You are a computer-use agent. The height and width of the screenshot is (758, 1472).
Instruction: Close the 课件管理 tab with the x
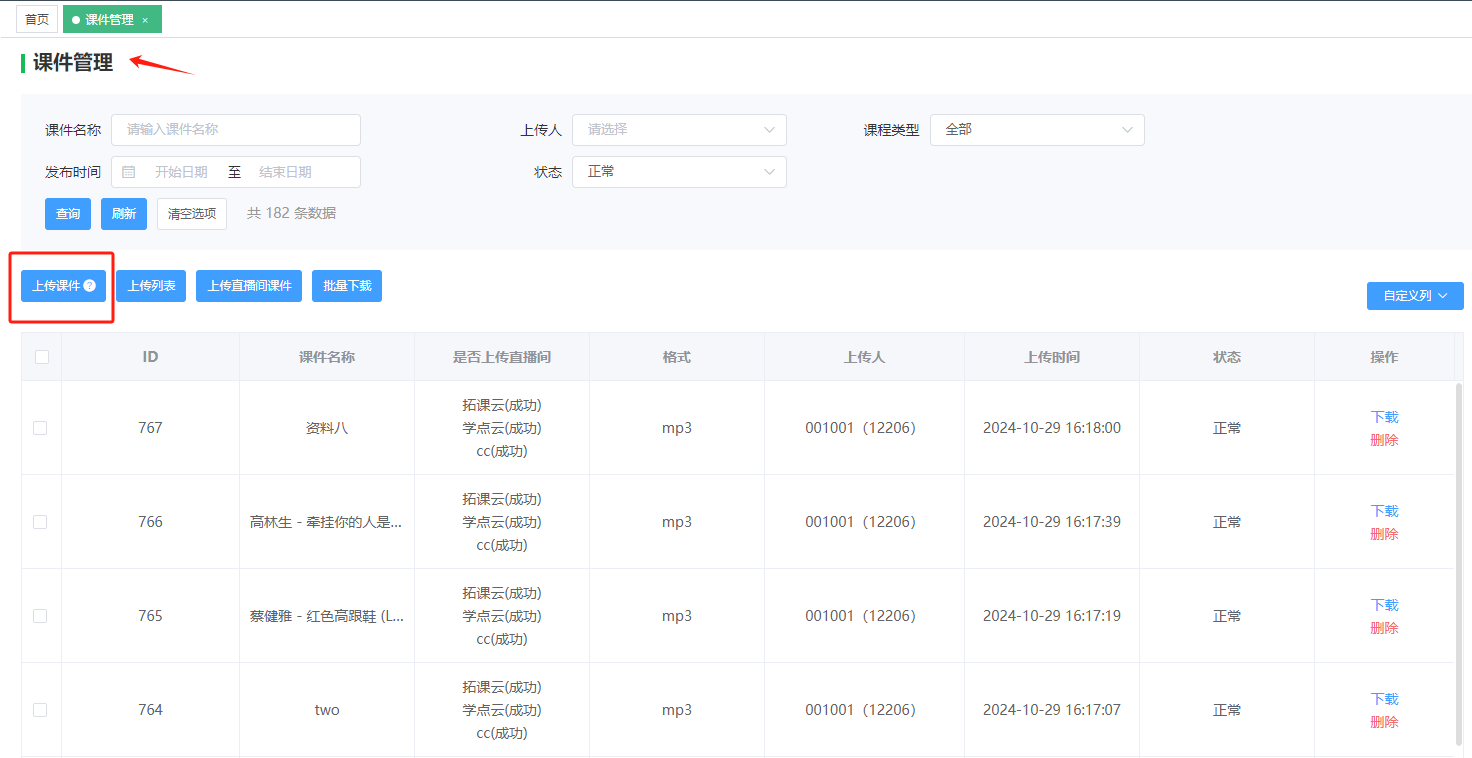(145, 20)
